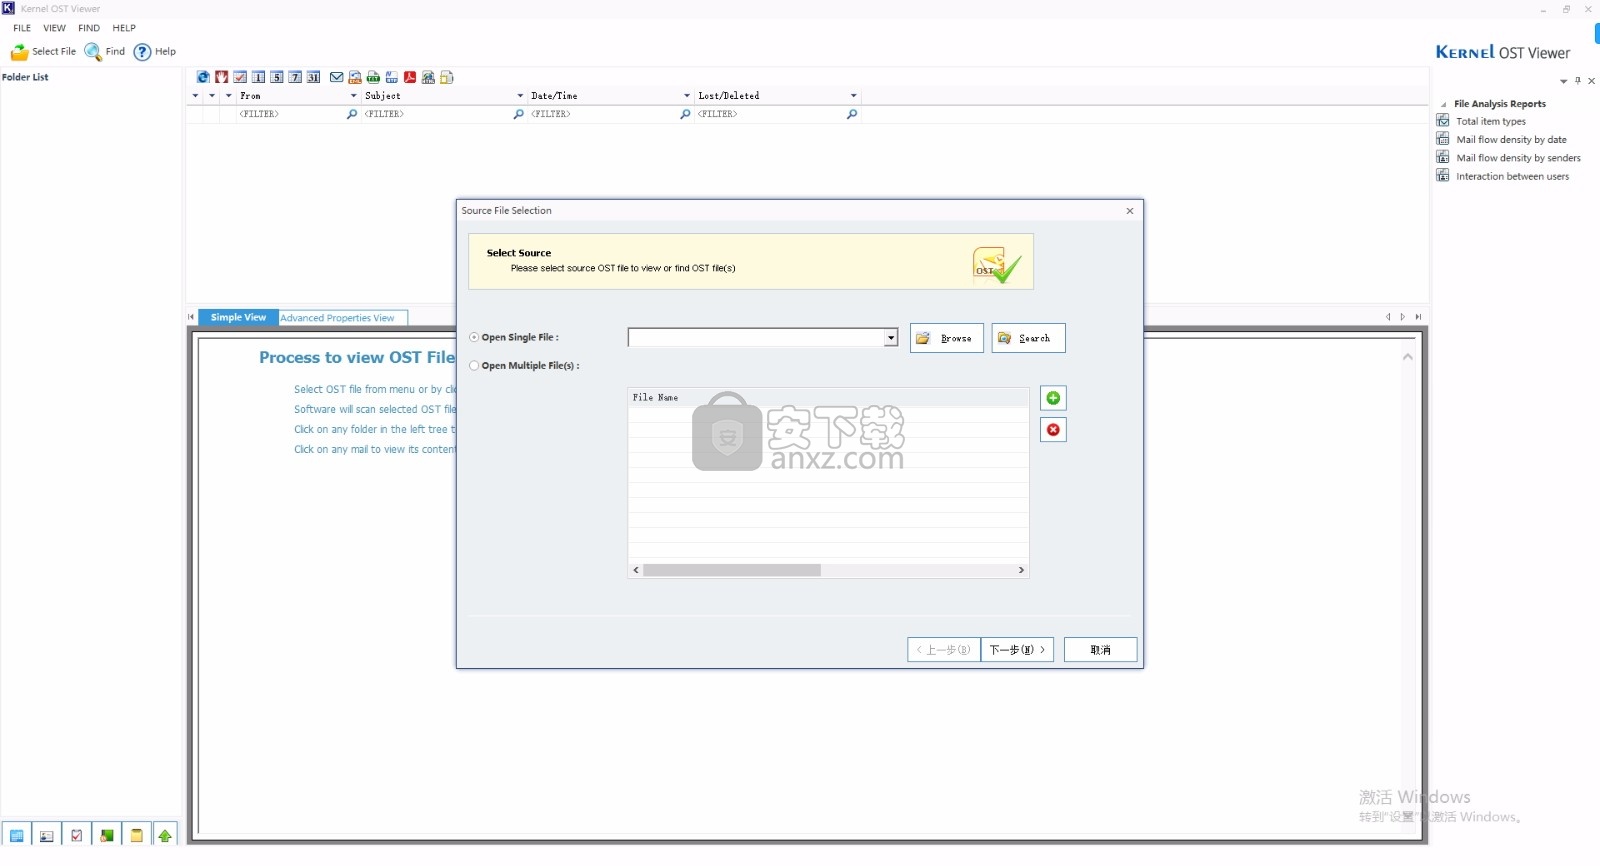Select the 5-day calendar view icon
The height and width of the screenshot is (866, 1600).
(277, 77)
